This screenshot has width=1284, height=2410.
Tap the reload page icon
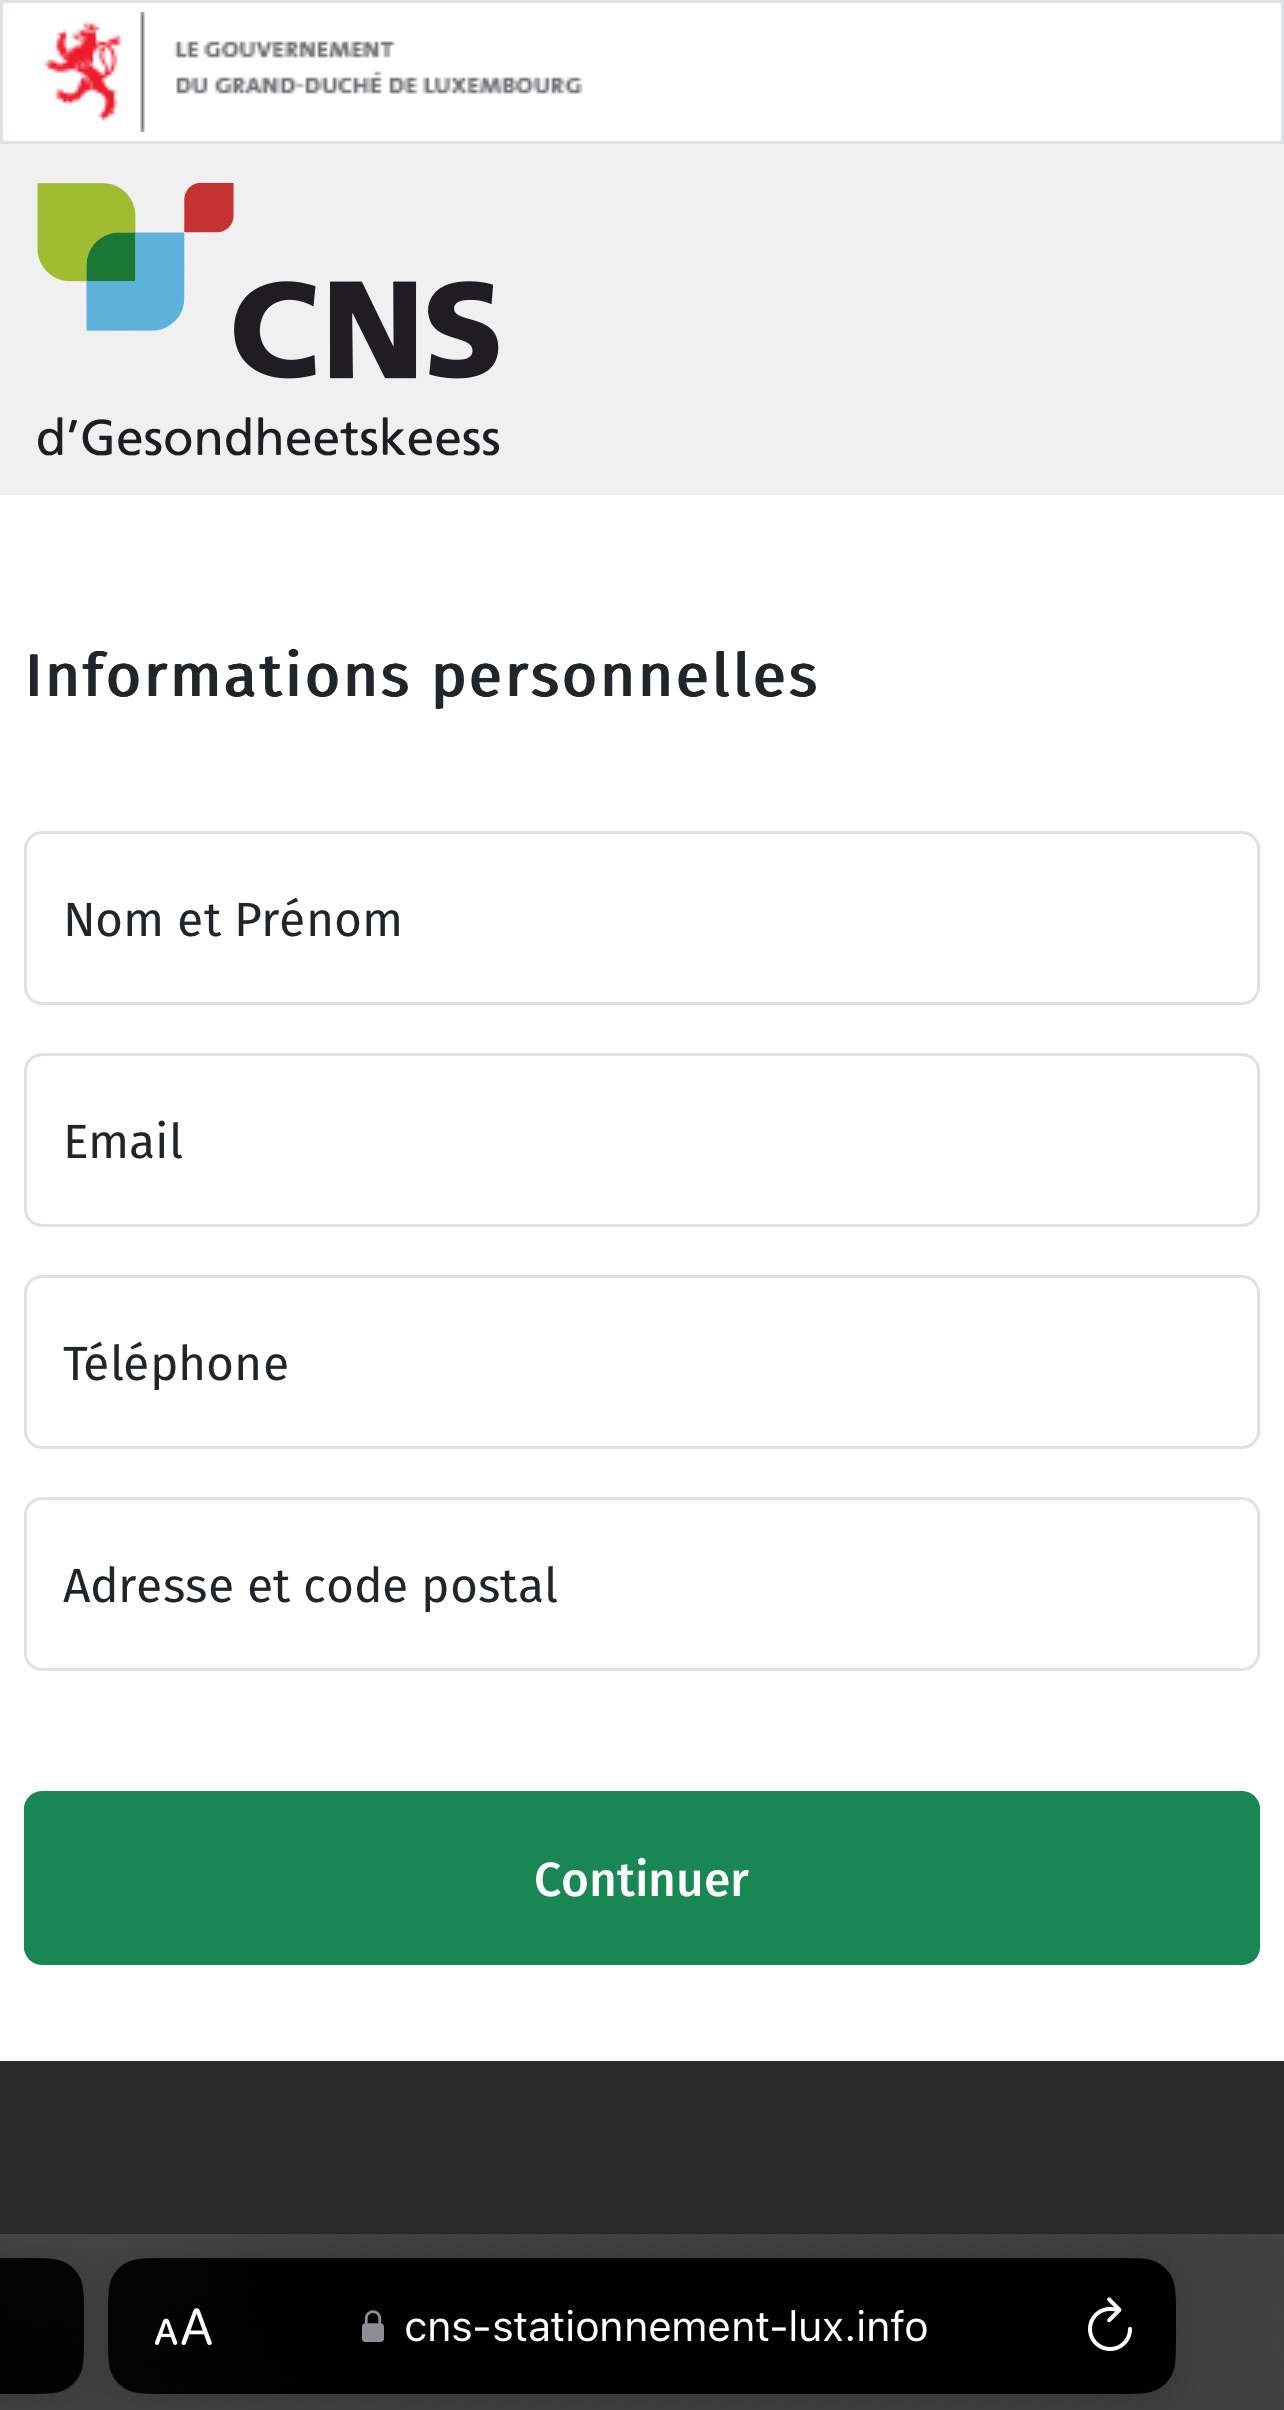coord(1109,2326)
